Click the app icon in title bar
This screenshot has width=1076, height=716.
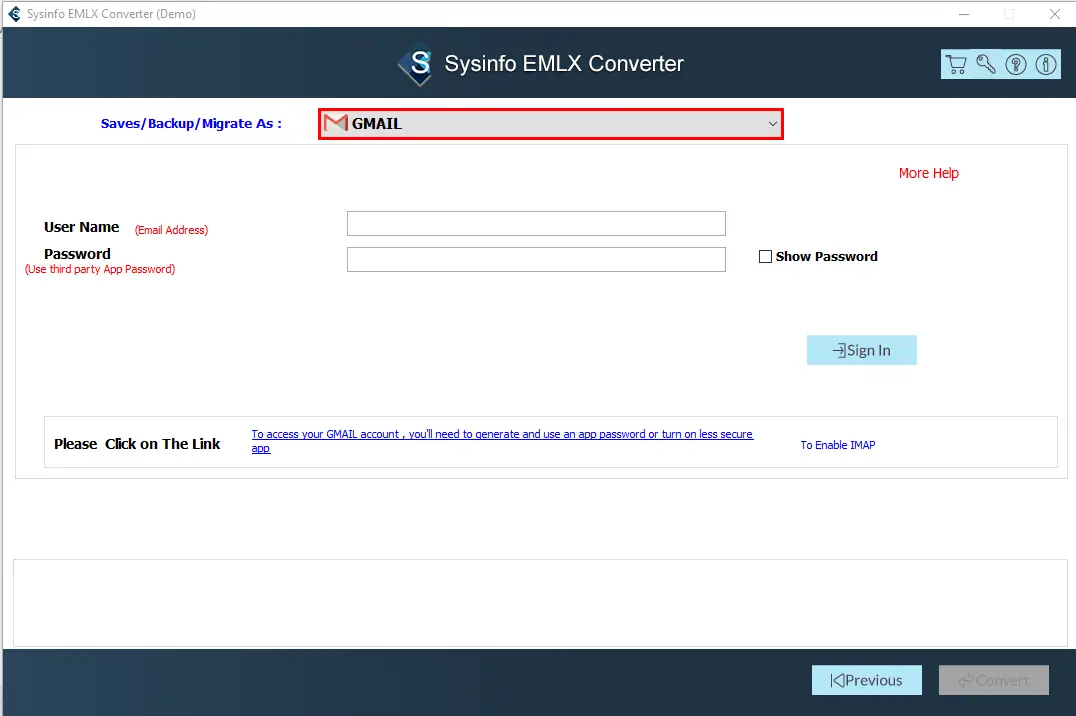pos(14,14)
